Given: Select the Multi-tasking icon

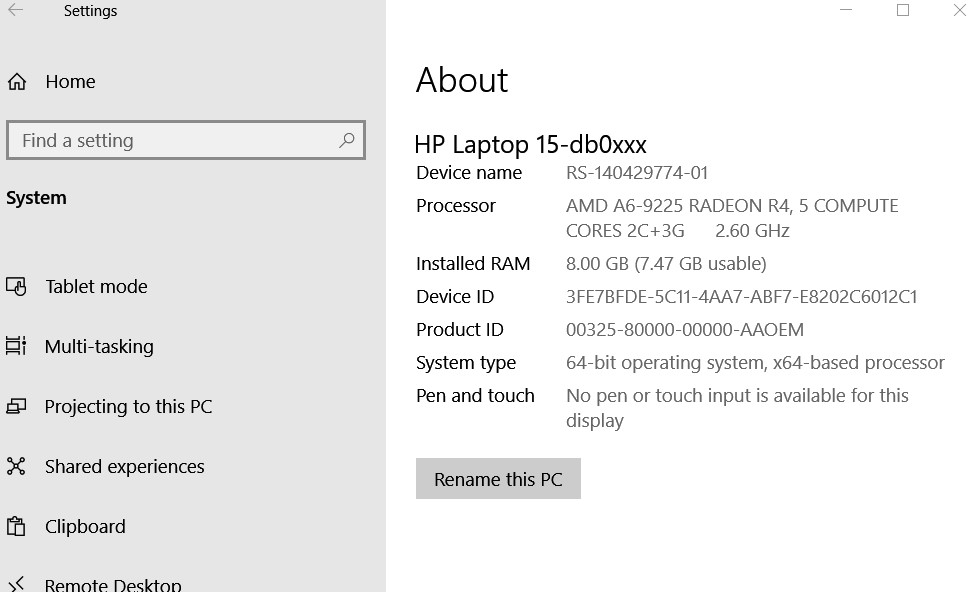Looking at the screenshot, I should tap(16, 346).
